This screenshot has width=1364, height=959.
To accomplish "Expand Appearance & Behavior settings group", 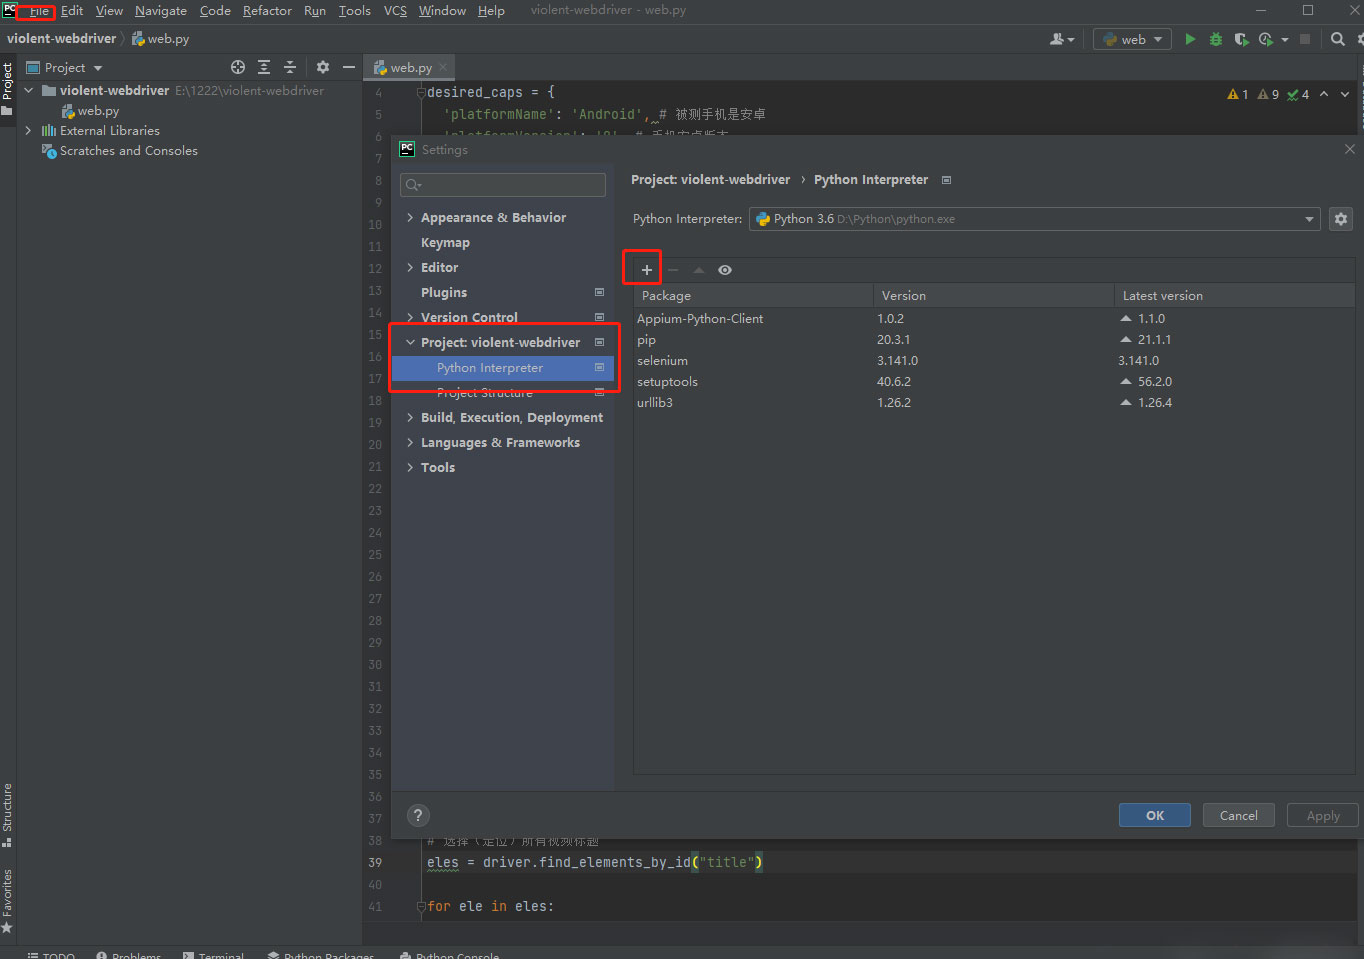I will point(410,217).
